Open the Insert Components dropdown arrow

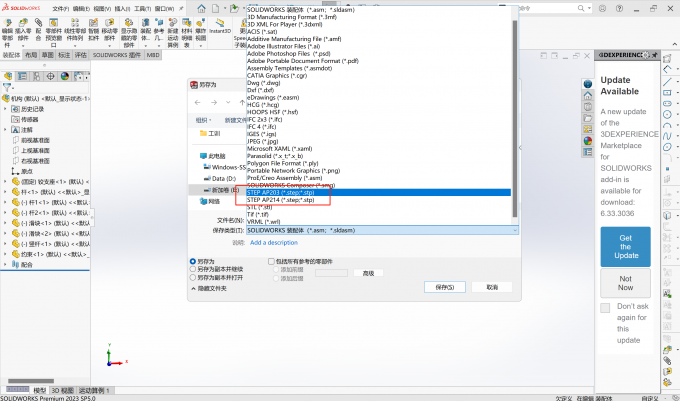tap(23, 46)
